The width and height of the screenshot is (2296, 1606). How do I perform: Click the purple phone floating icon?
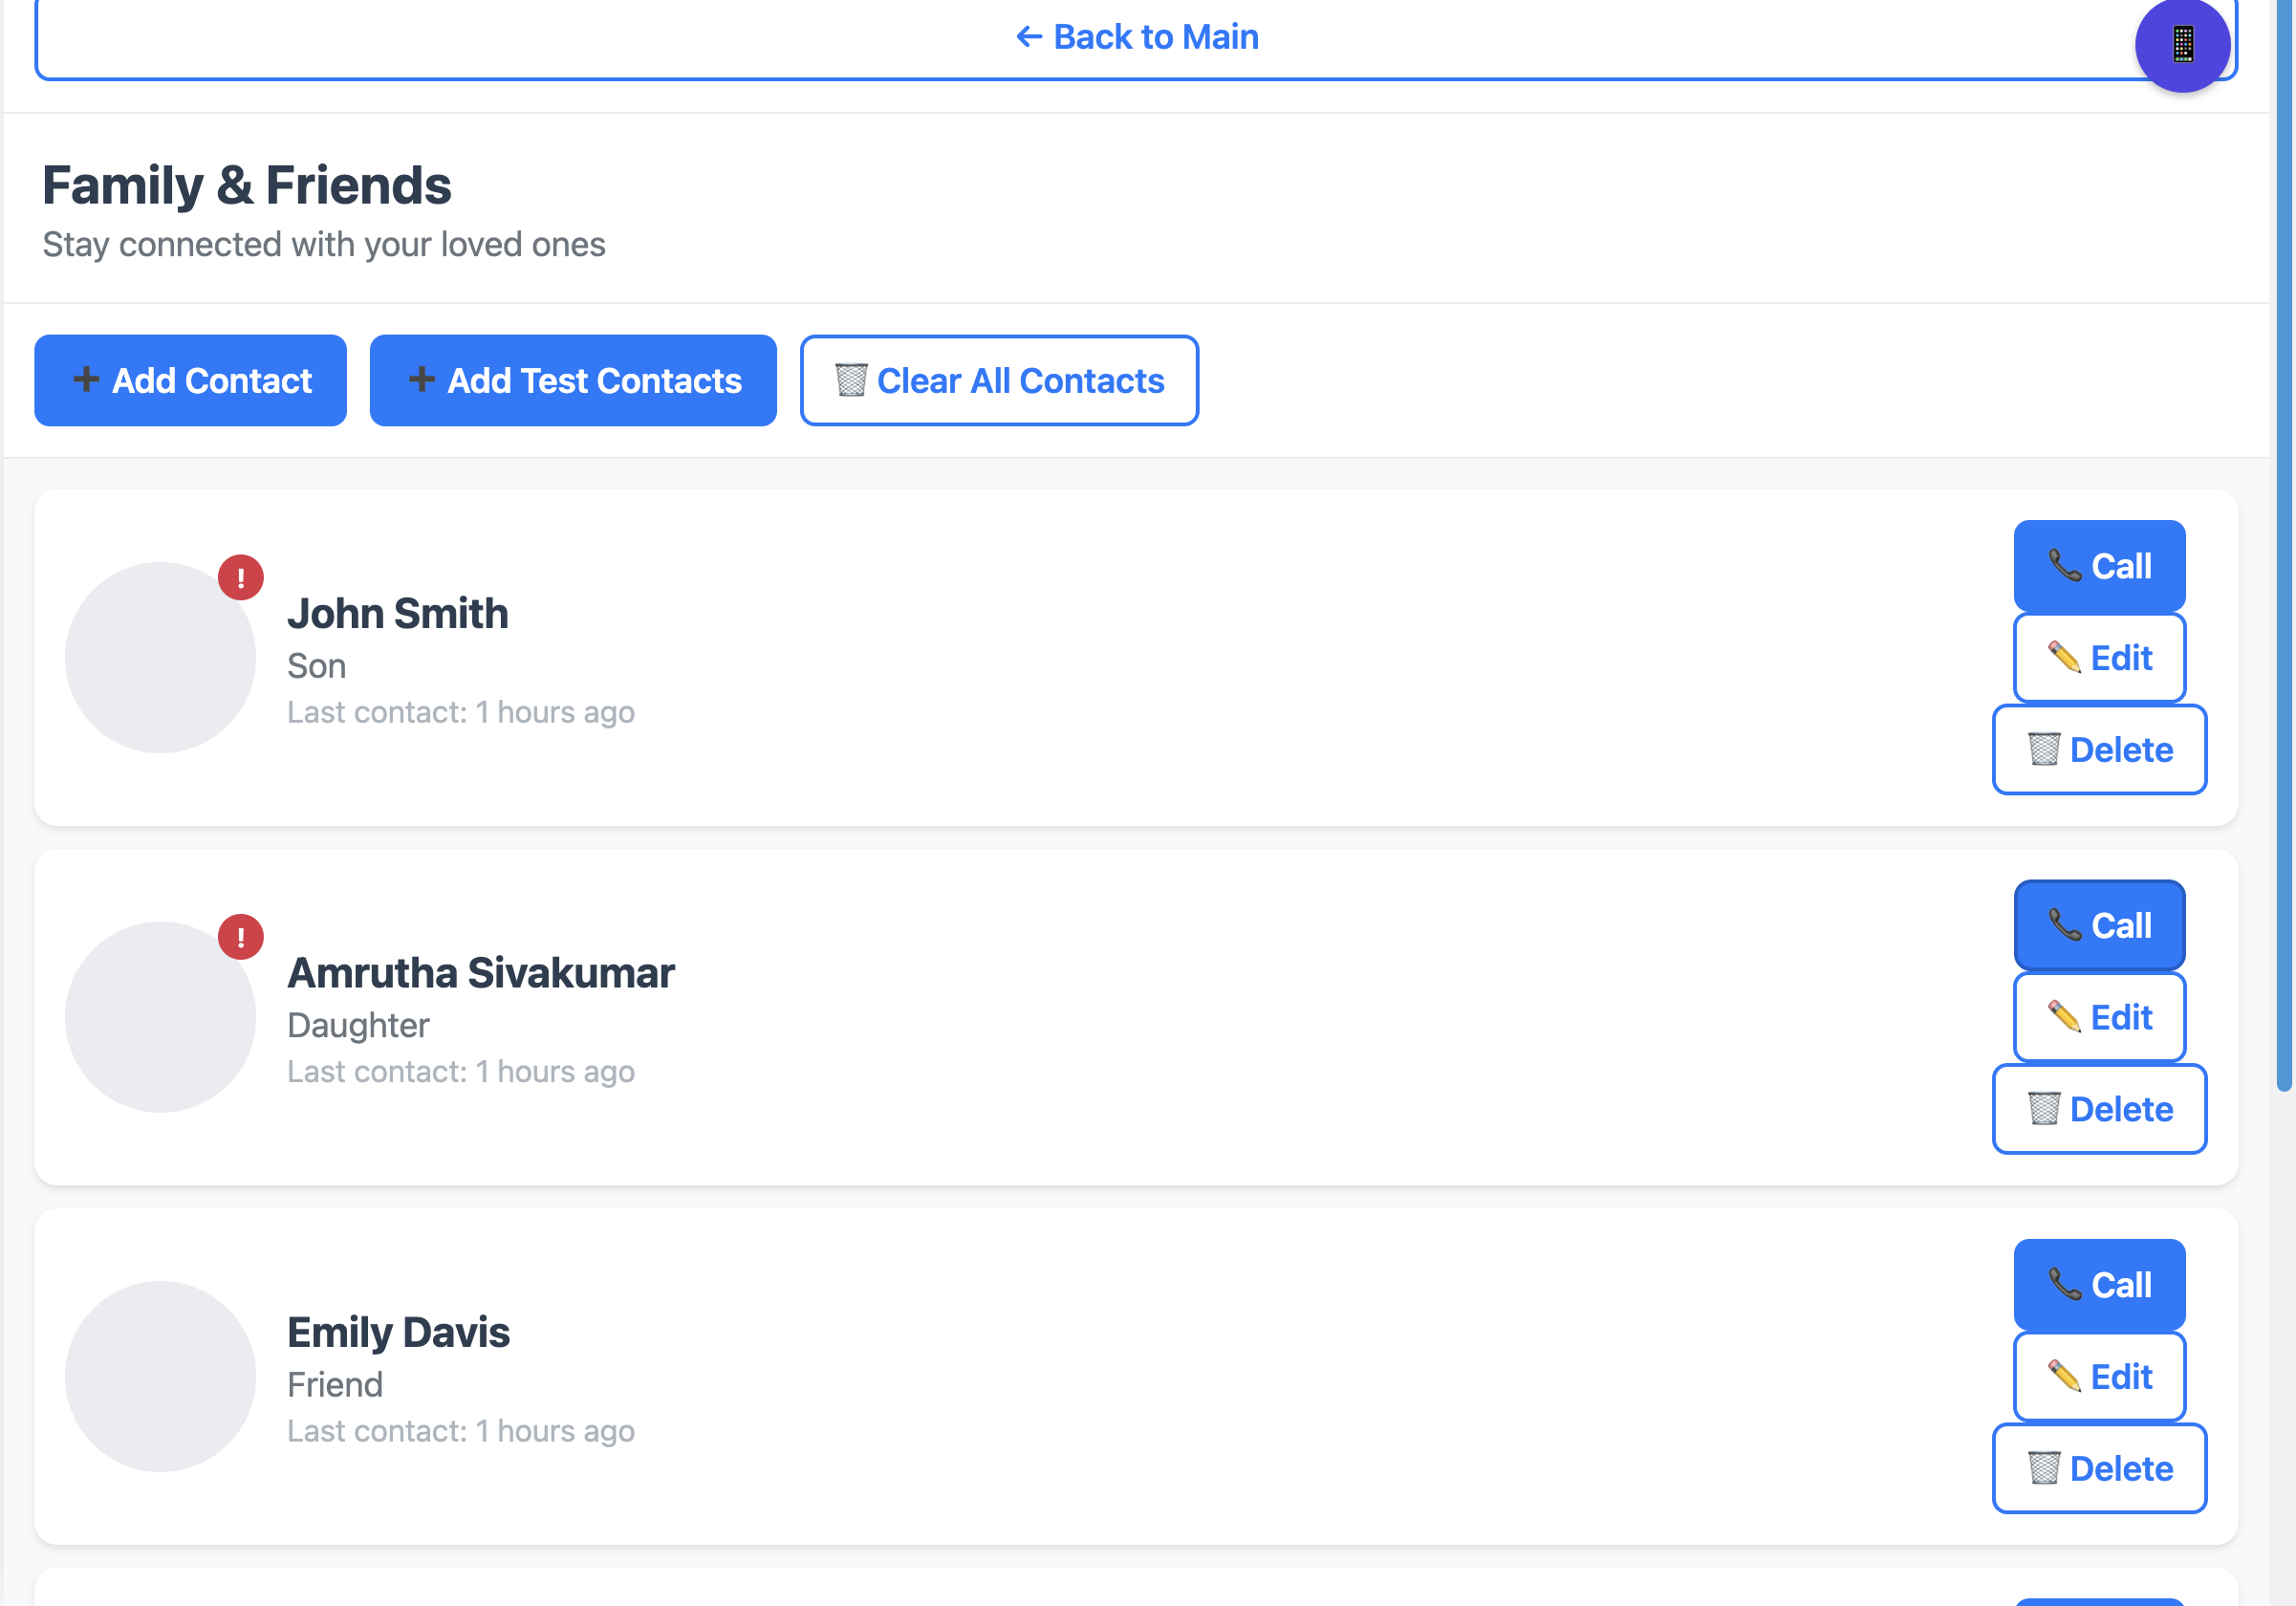pyautogui.click(x=2182, y=45)
